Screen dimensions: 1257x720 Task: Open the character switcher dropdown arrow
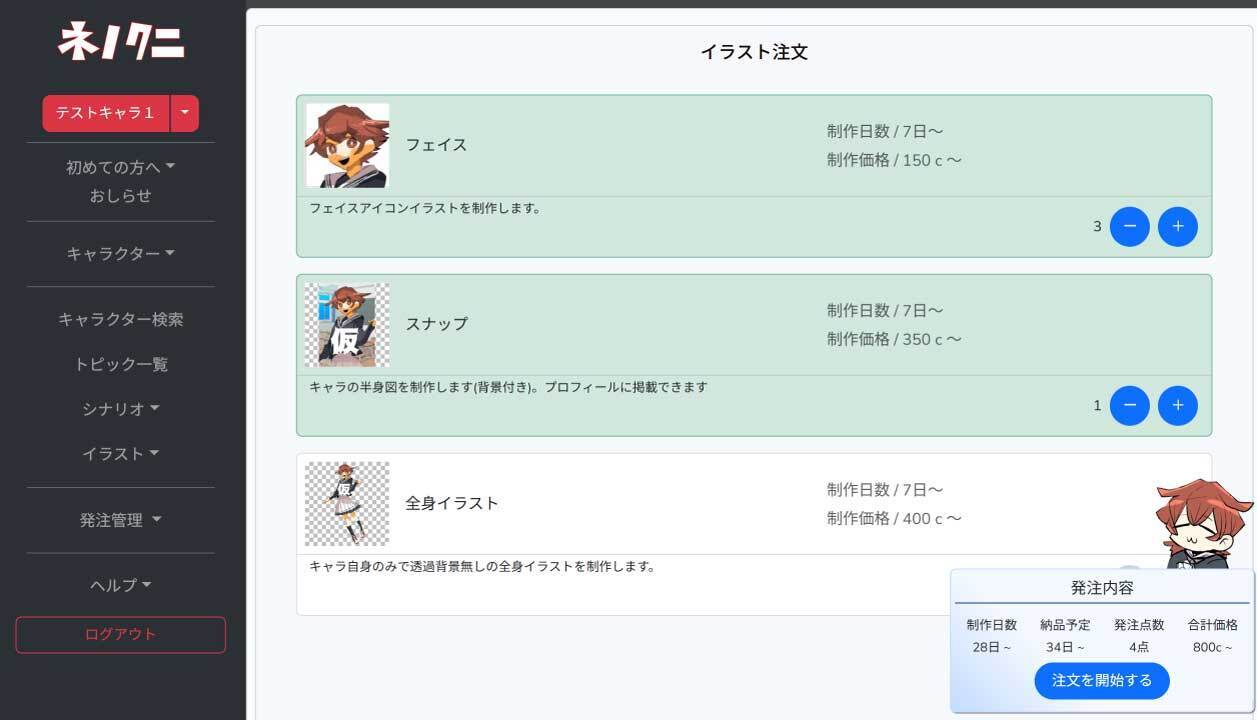185,114
